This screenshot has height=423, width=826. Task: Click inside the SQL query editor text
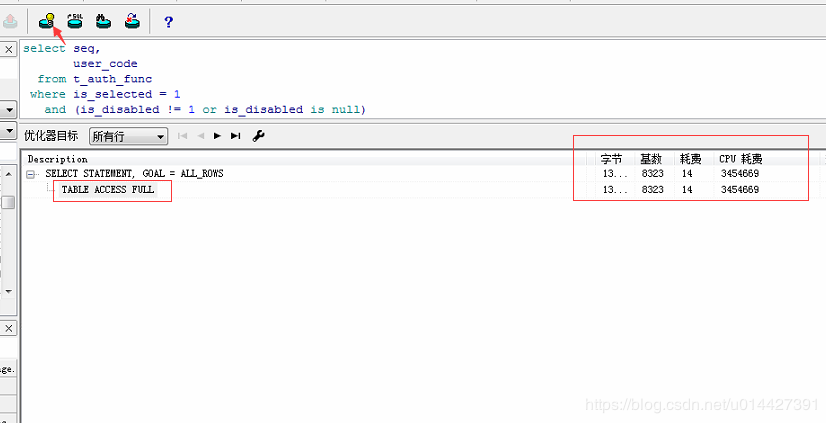(421, 79)
